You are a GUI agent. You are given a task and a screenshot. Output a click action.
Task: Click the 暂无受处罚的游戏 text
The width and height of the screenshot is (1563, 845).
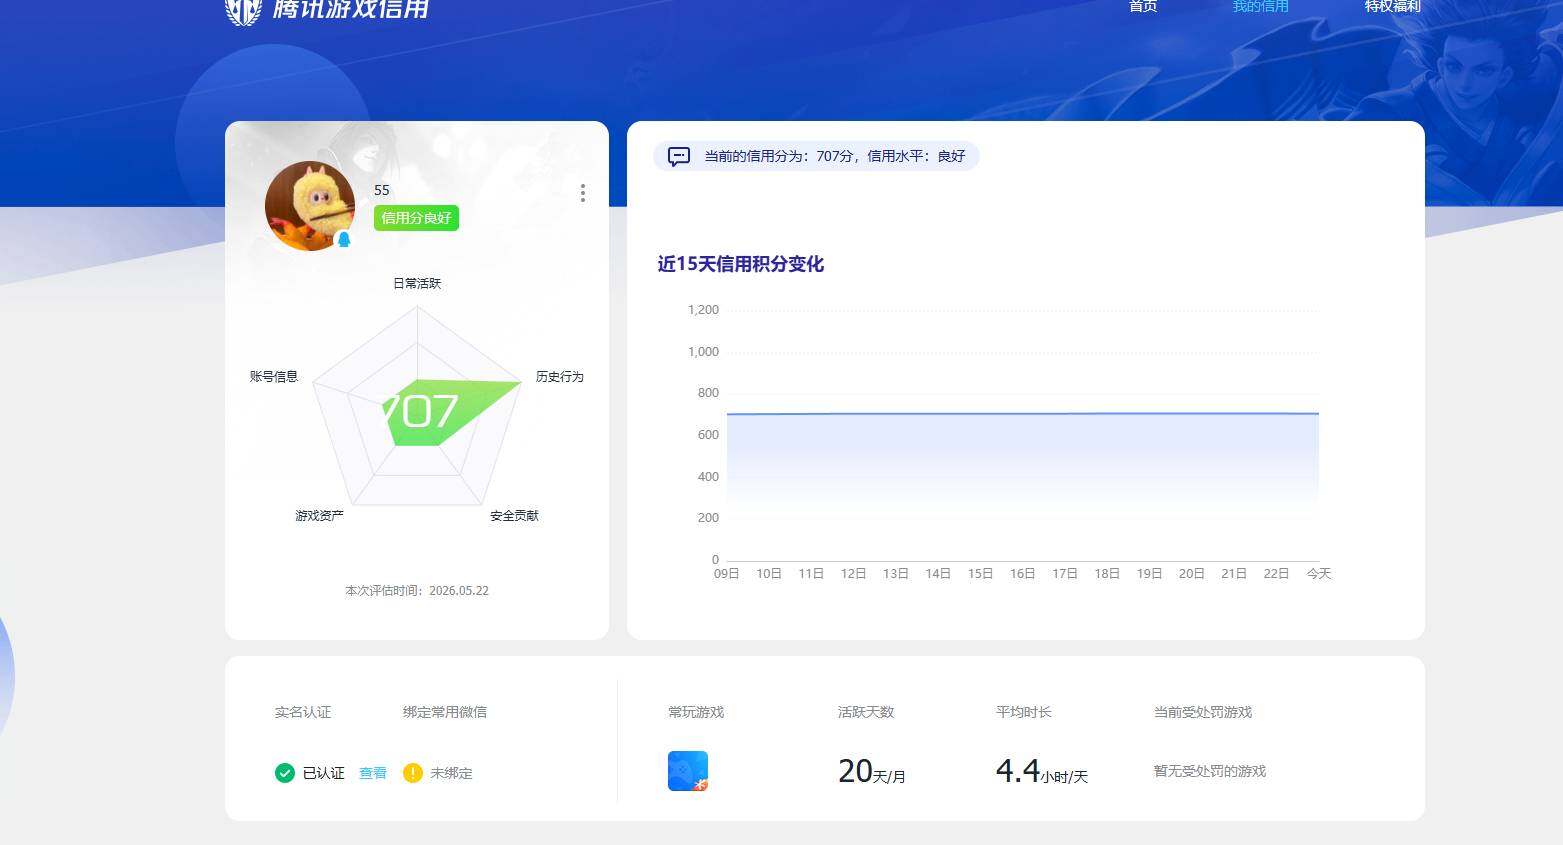[x=1210, y=771]
